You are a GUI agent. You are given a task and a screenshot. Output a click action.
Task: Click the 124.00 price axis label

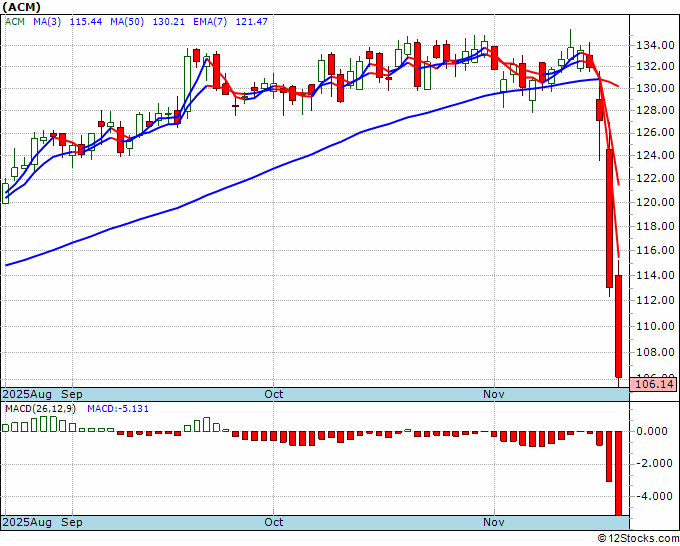point(655,155)
